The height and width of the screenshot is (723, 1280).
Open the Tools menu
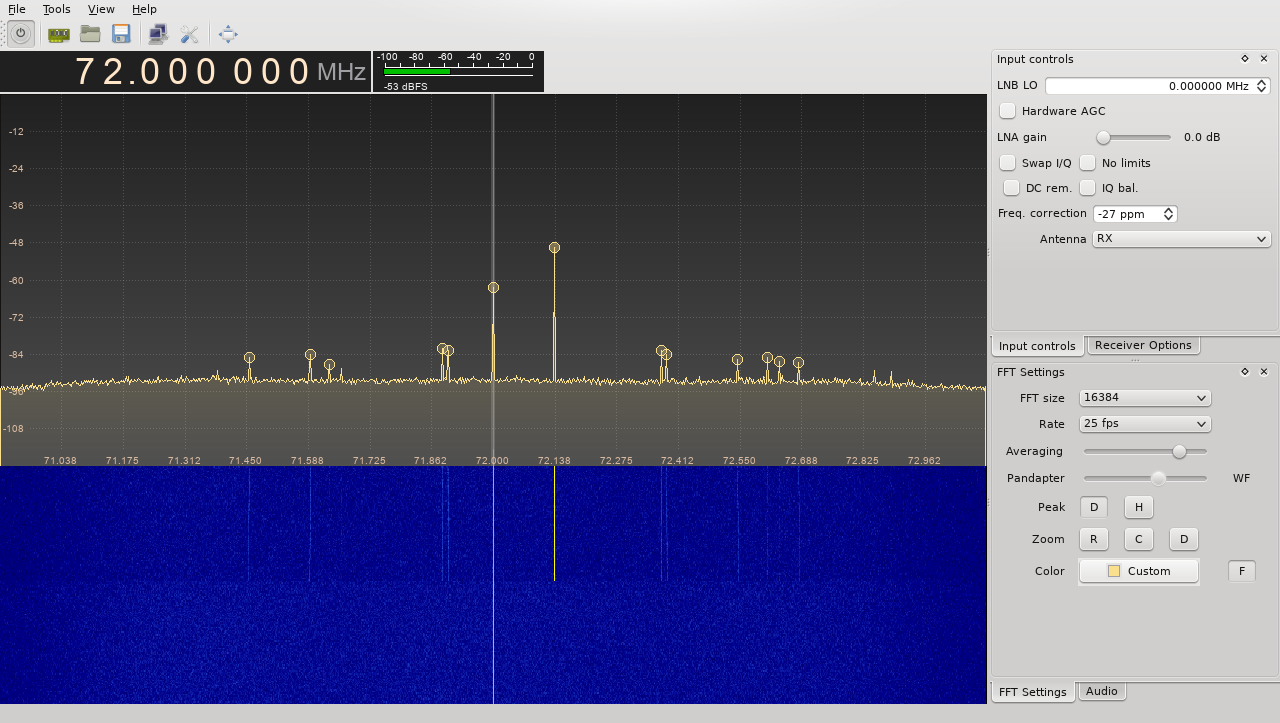(x=56, y=9)
